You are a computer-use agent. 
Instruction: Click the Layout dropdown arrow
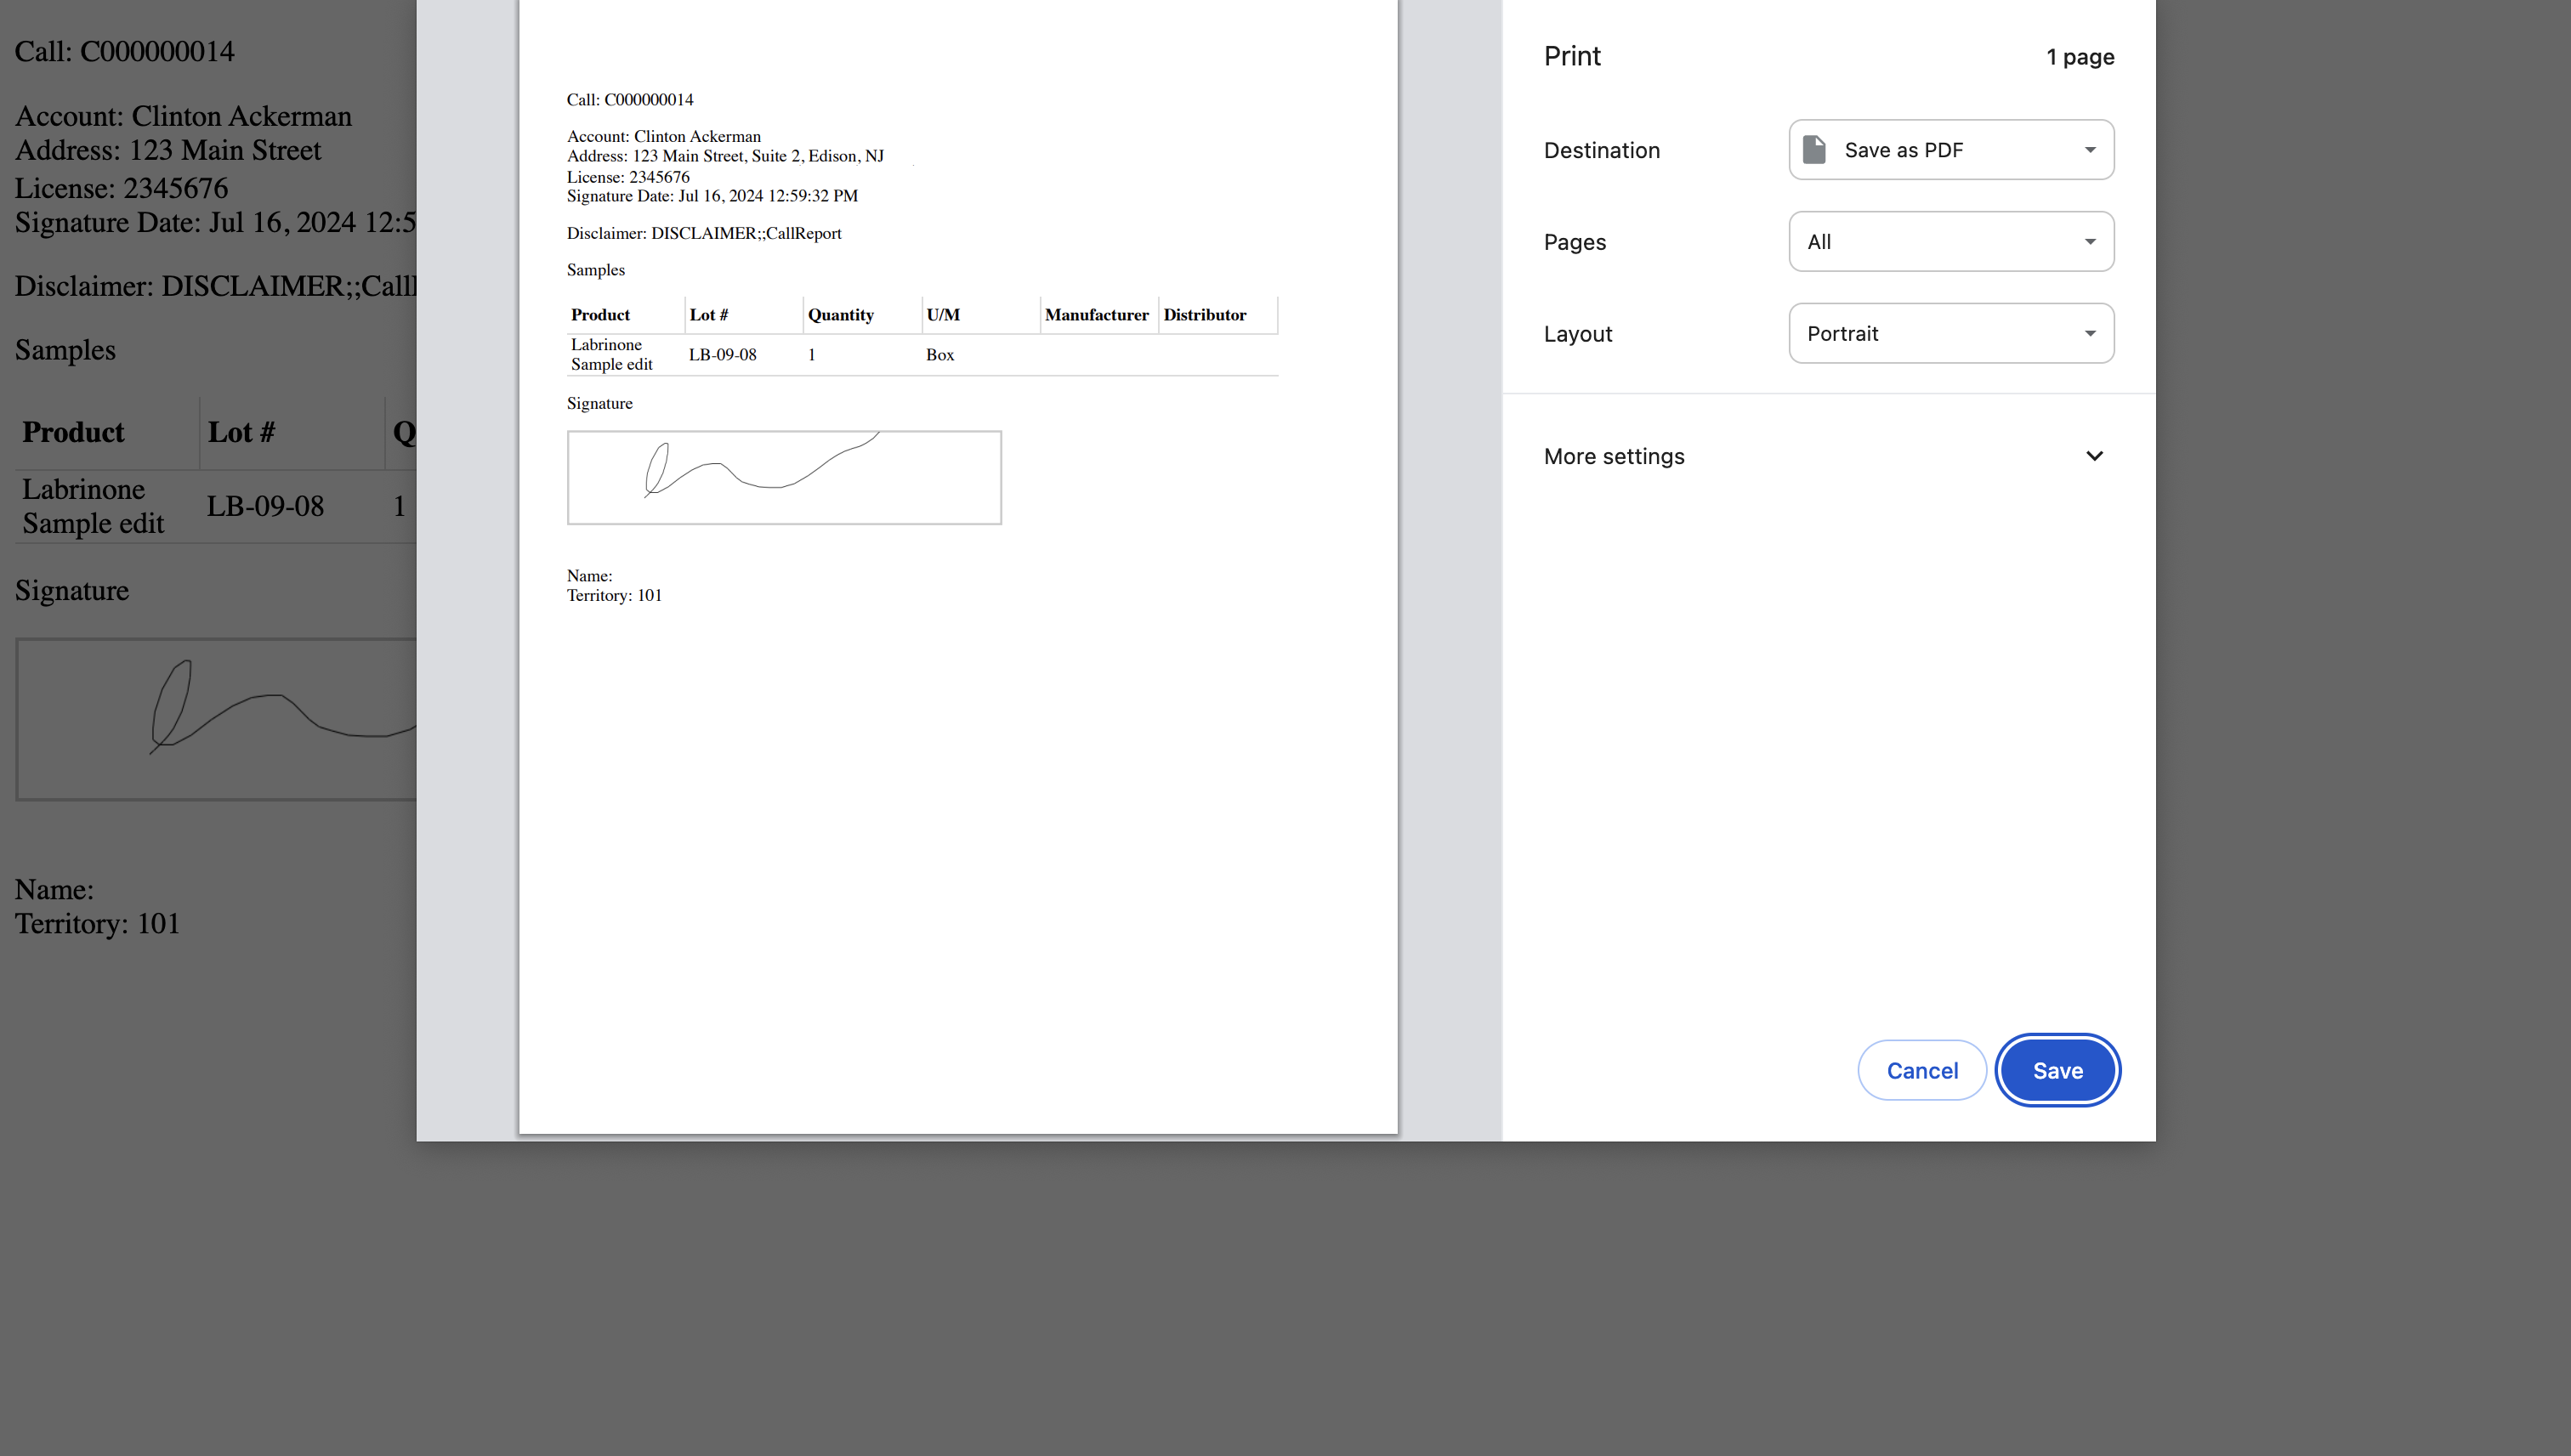(x=2089, y=334)
